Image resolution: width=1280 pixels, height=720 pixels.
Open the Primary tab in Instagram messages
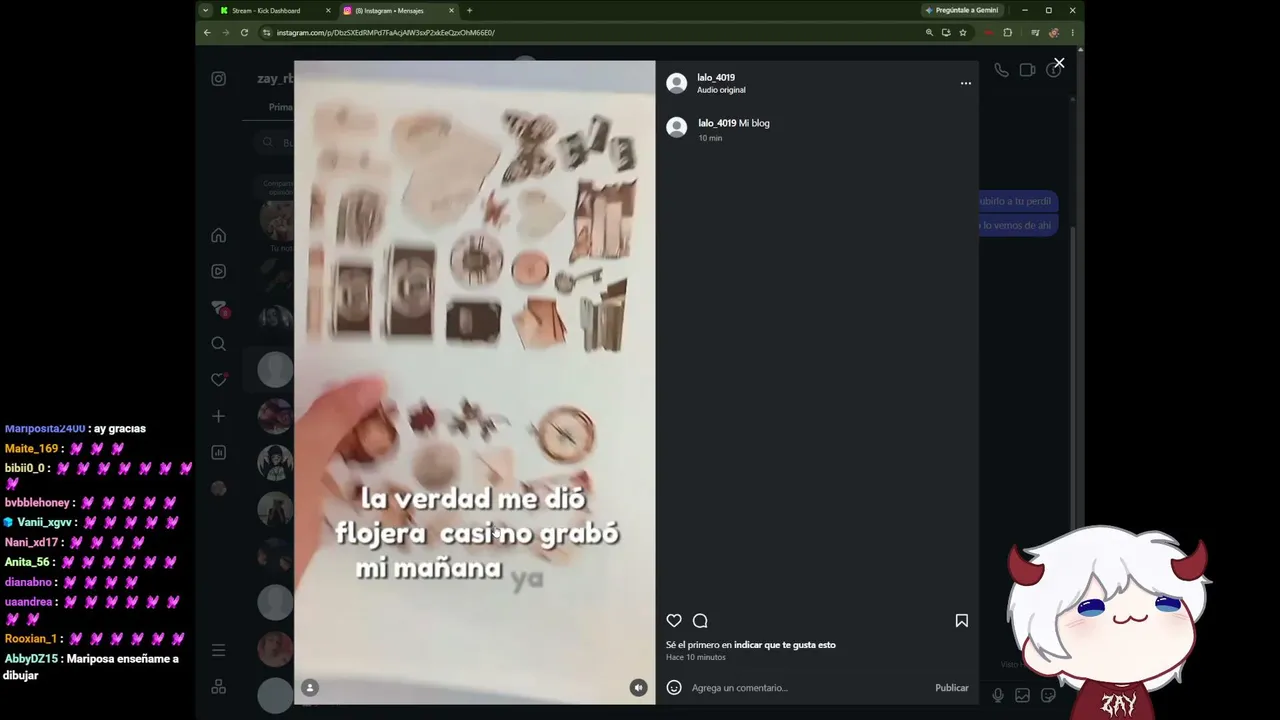click(x=281, y=107)
